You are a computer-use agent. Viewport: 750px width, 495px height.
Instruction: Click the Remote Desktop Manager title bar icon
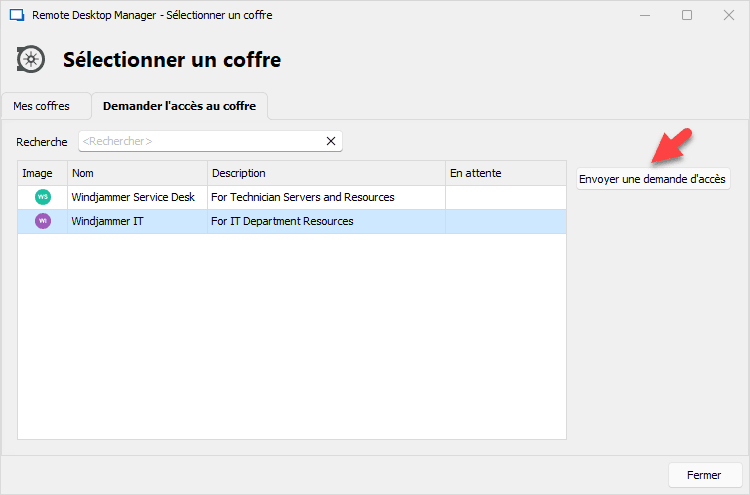16,15
